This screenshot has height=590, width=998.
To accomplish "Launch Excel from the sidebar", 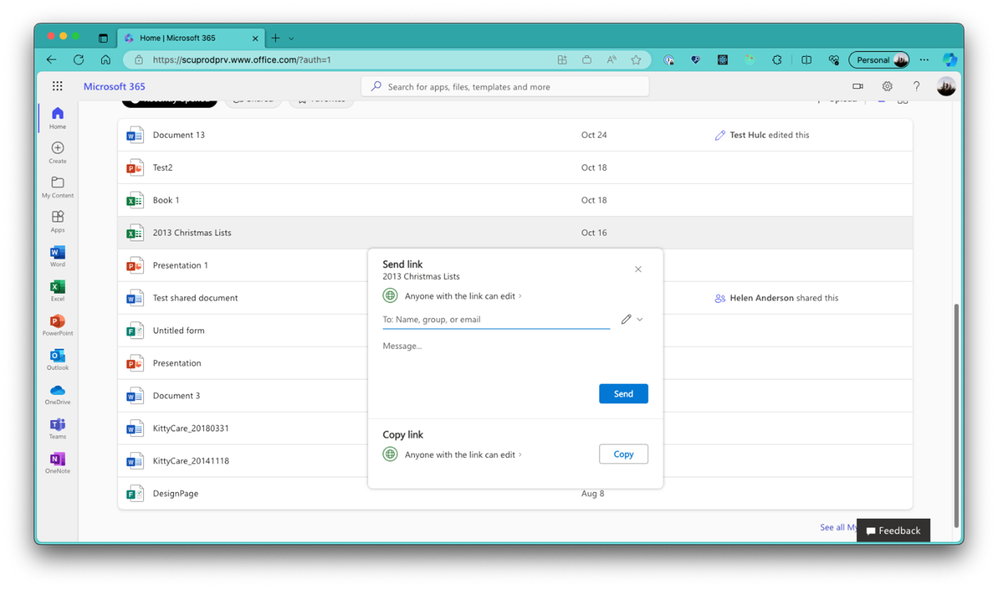I will tap(57, 290).
